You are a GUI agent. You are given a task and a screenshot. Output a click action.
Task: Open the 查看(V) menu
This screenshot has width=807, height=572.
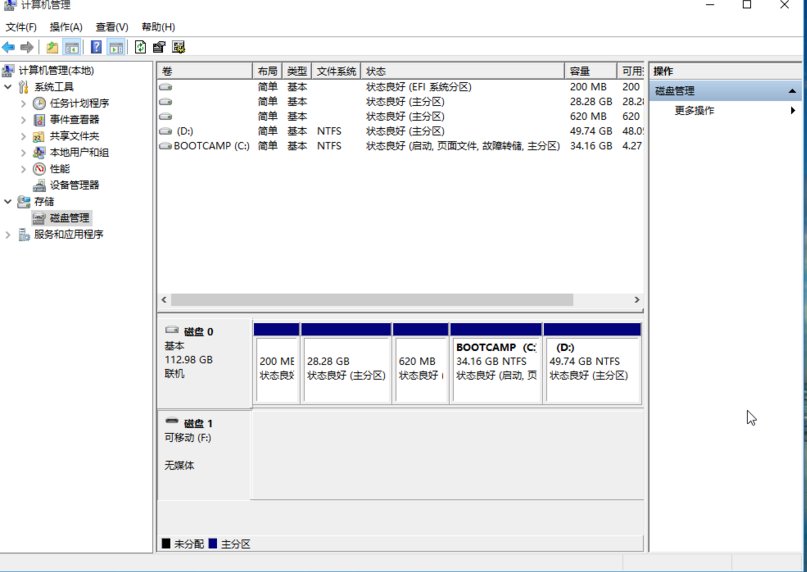pyautogui.click(x=112, y=27)
